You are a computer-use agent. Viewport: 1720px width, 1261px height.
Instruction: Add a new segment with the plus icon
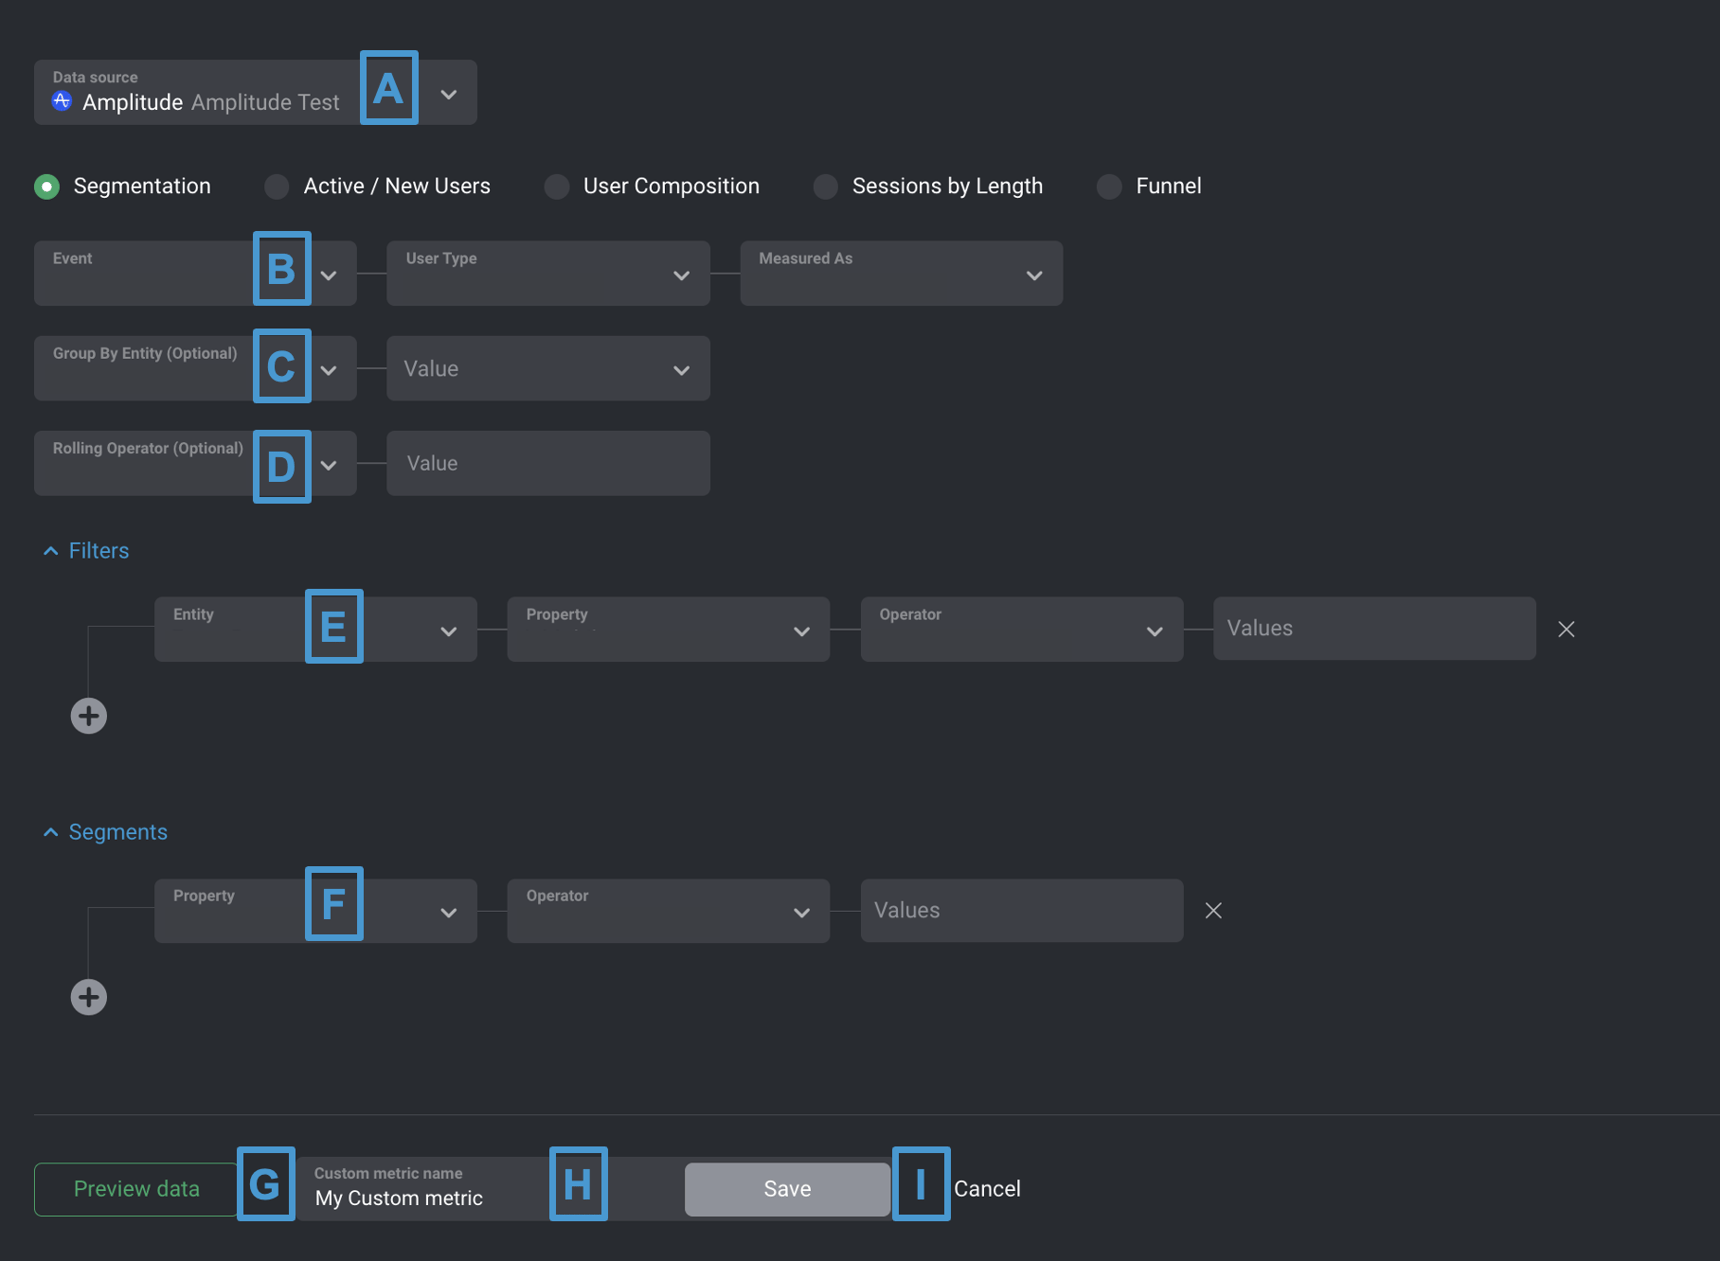point(88,996)
